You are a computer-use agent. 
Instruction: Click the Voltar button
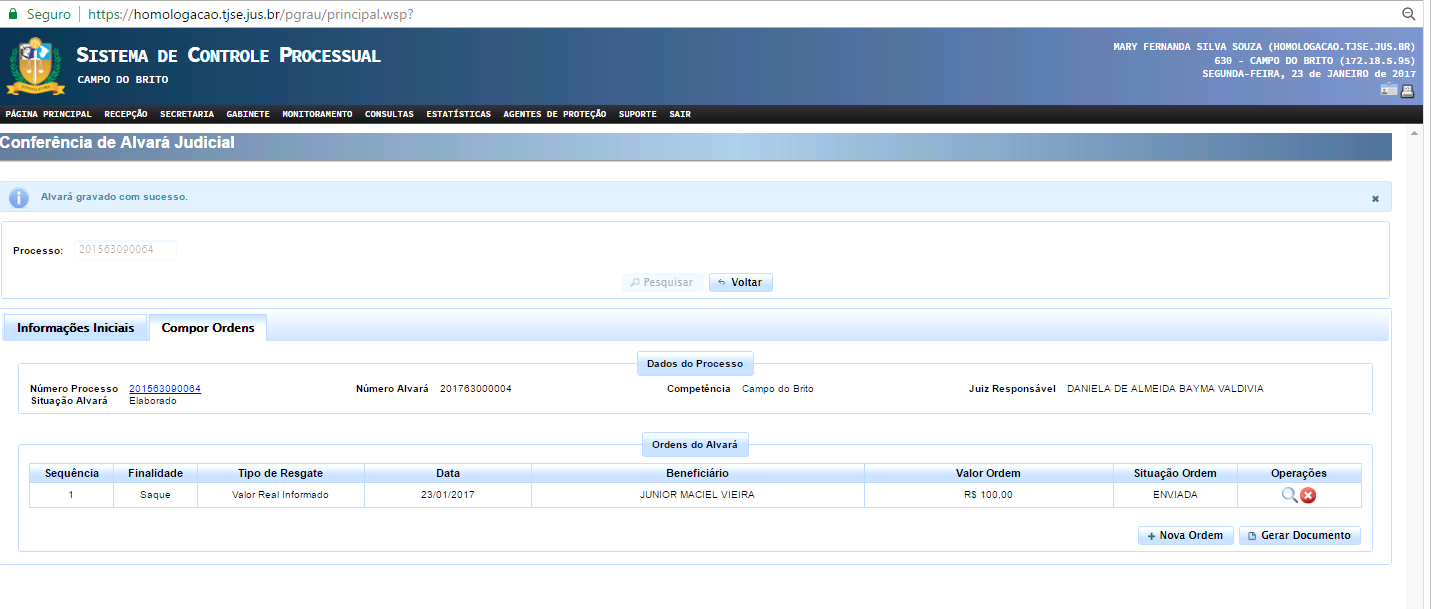click(740, 282)
